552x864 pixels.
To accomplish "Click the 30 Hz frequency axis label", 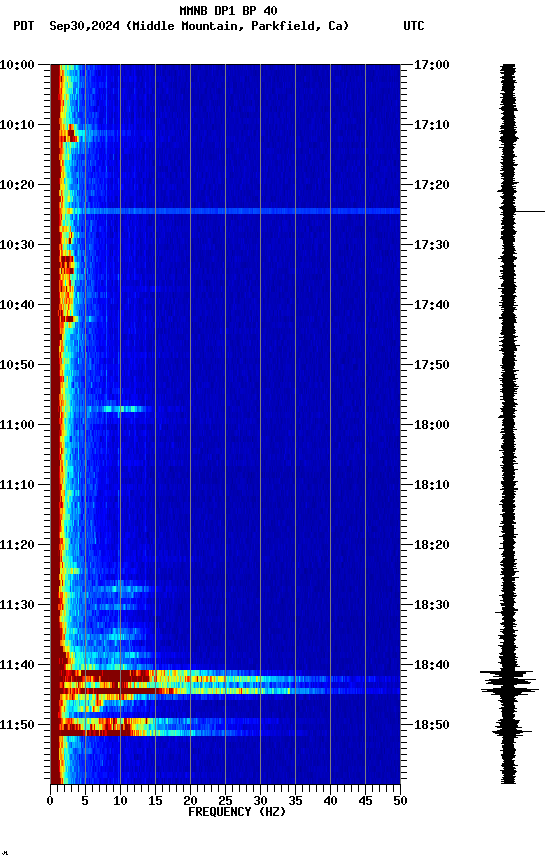I will coord(260,801).
